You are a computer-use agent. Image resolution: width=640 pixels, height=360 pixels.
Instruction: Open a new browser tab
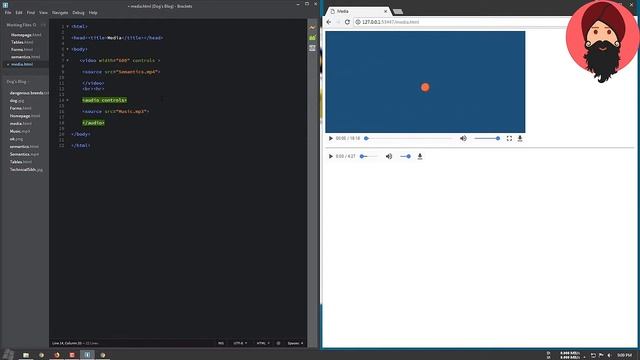pos(398,11)
